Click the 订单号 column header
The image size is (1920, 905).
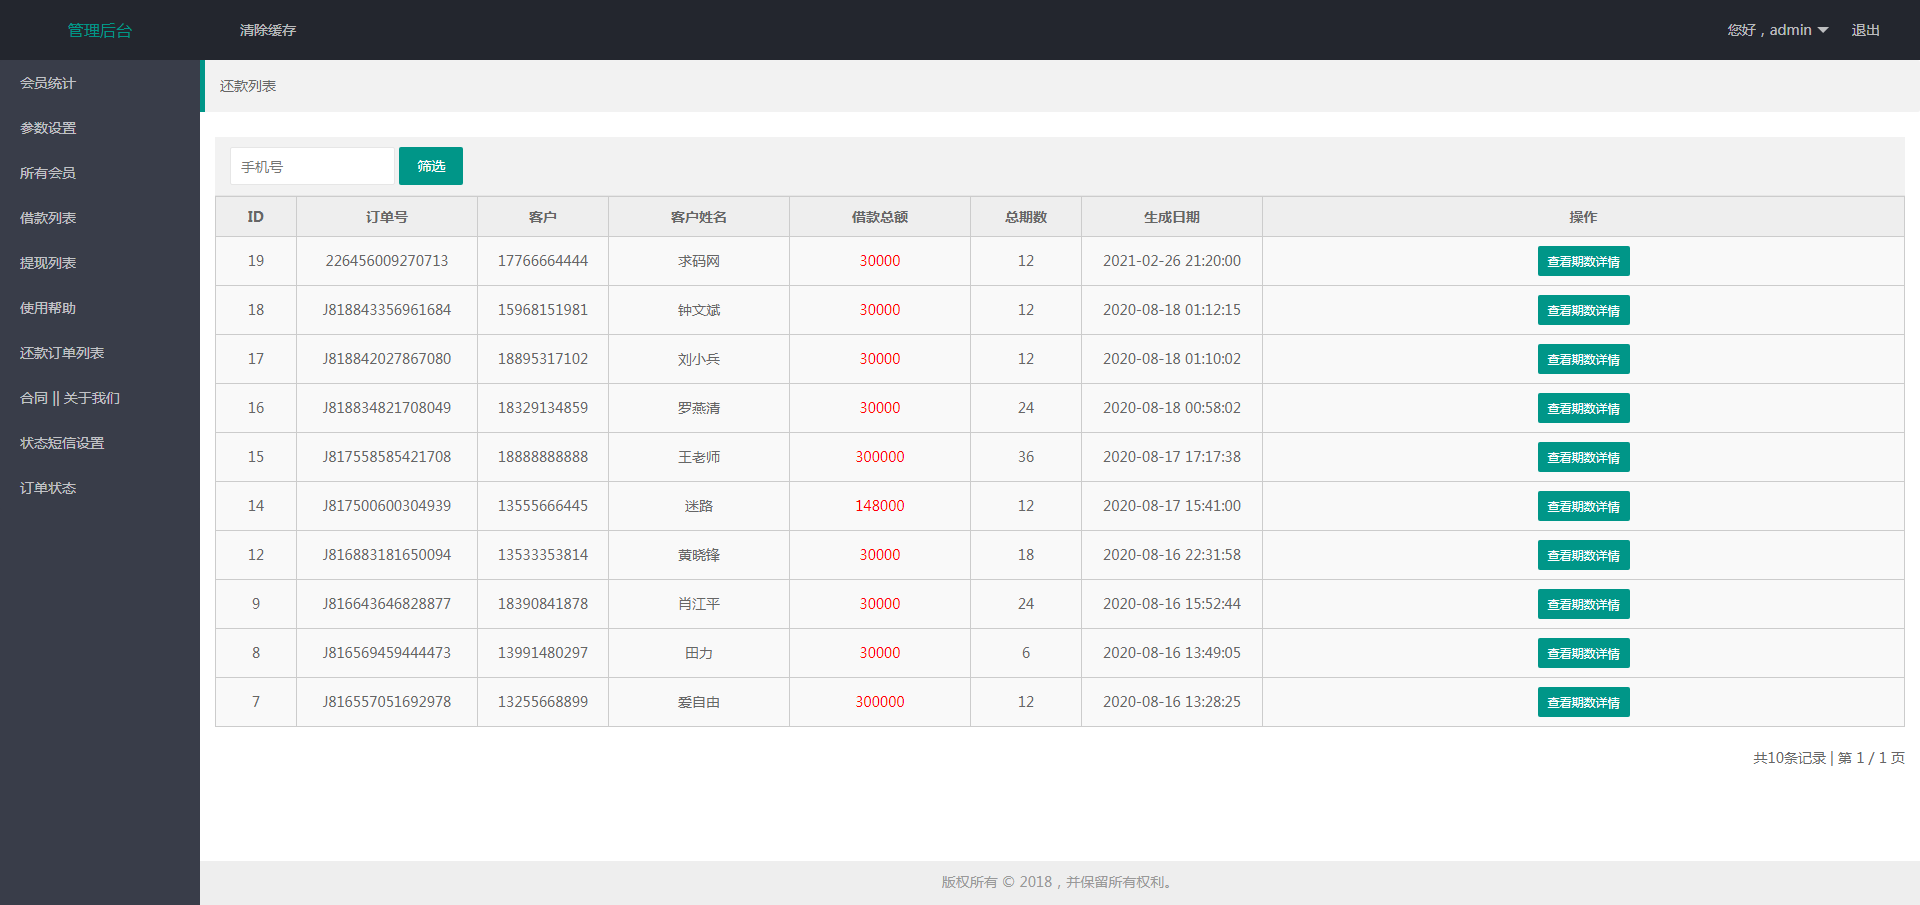(387, 217)
